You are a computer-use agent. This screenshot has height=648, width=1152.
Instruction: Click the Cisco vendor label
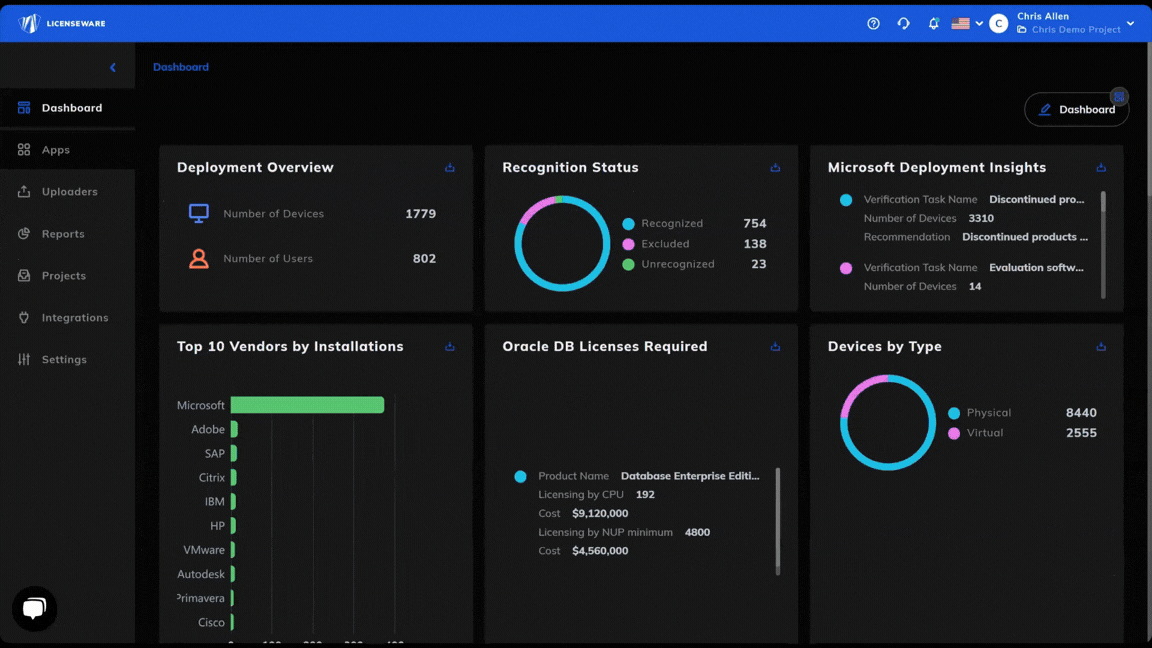click(x=212, y=622)
